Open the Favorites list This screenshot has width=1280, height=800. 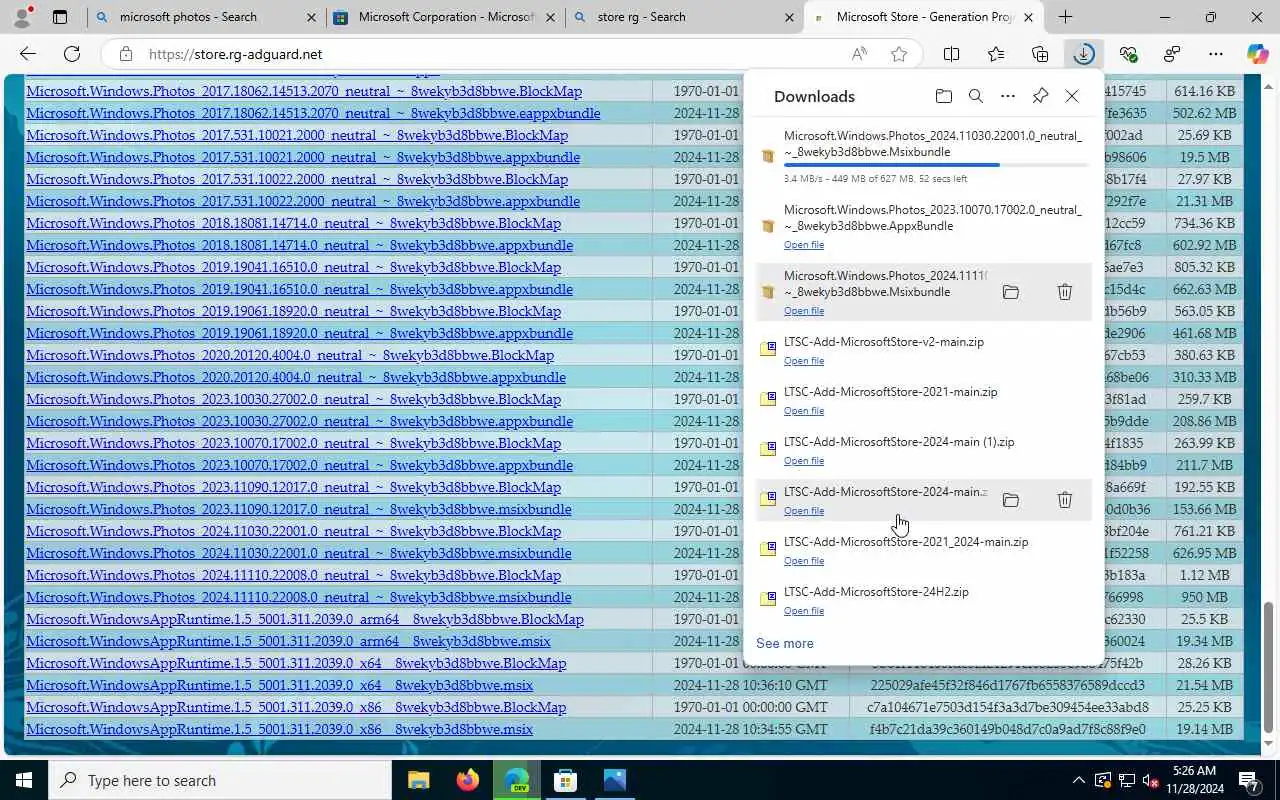[996, 54]
